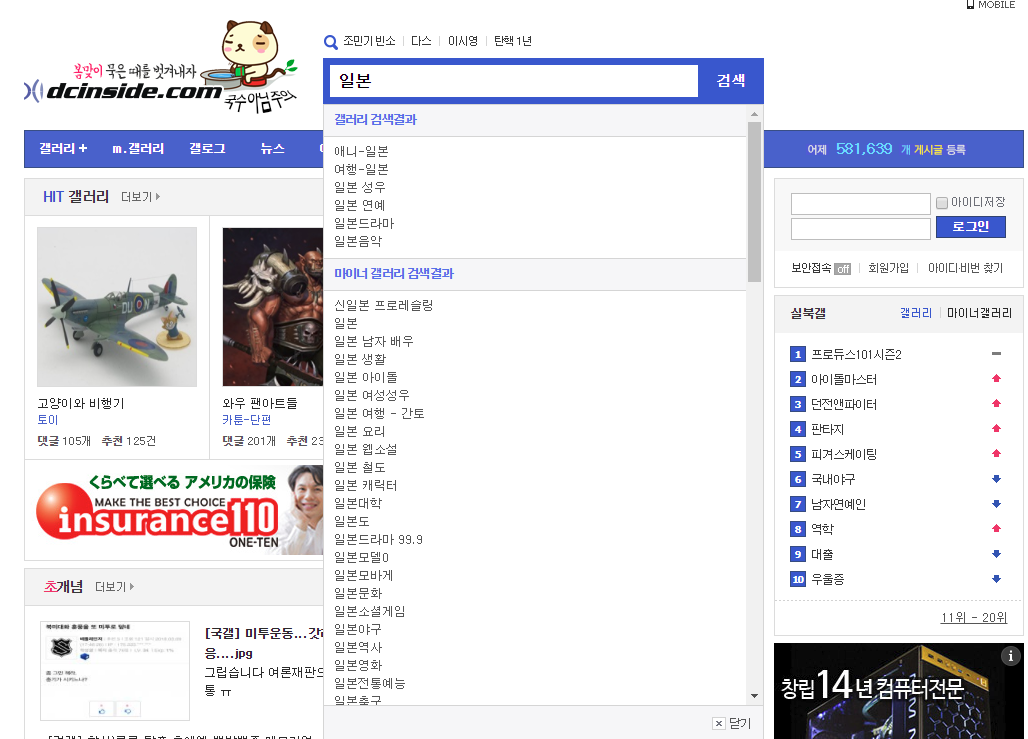The height and width of the screenshot is (739, 1028).
Task: Click the dcinside.com logo
Action: coord(124,91)
